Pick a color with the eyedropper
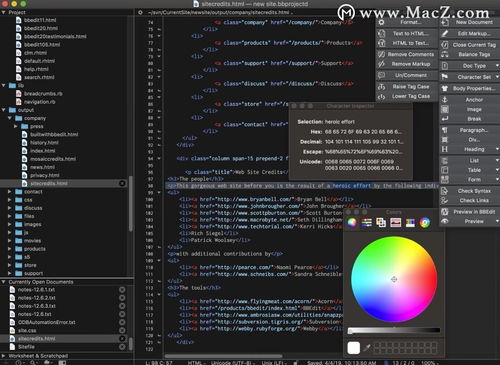Screen dimensions: 500x365 367,348
